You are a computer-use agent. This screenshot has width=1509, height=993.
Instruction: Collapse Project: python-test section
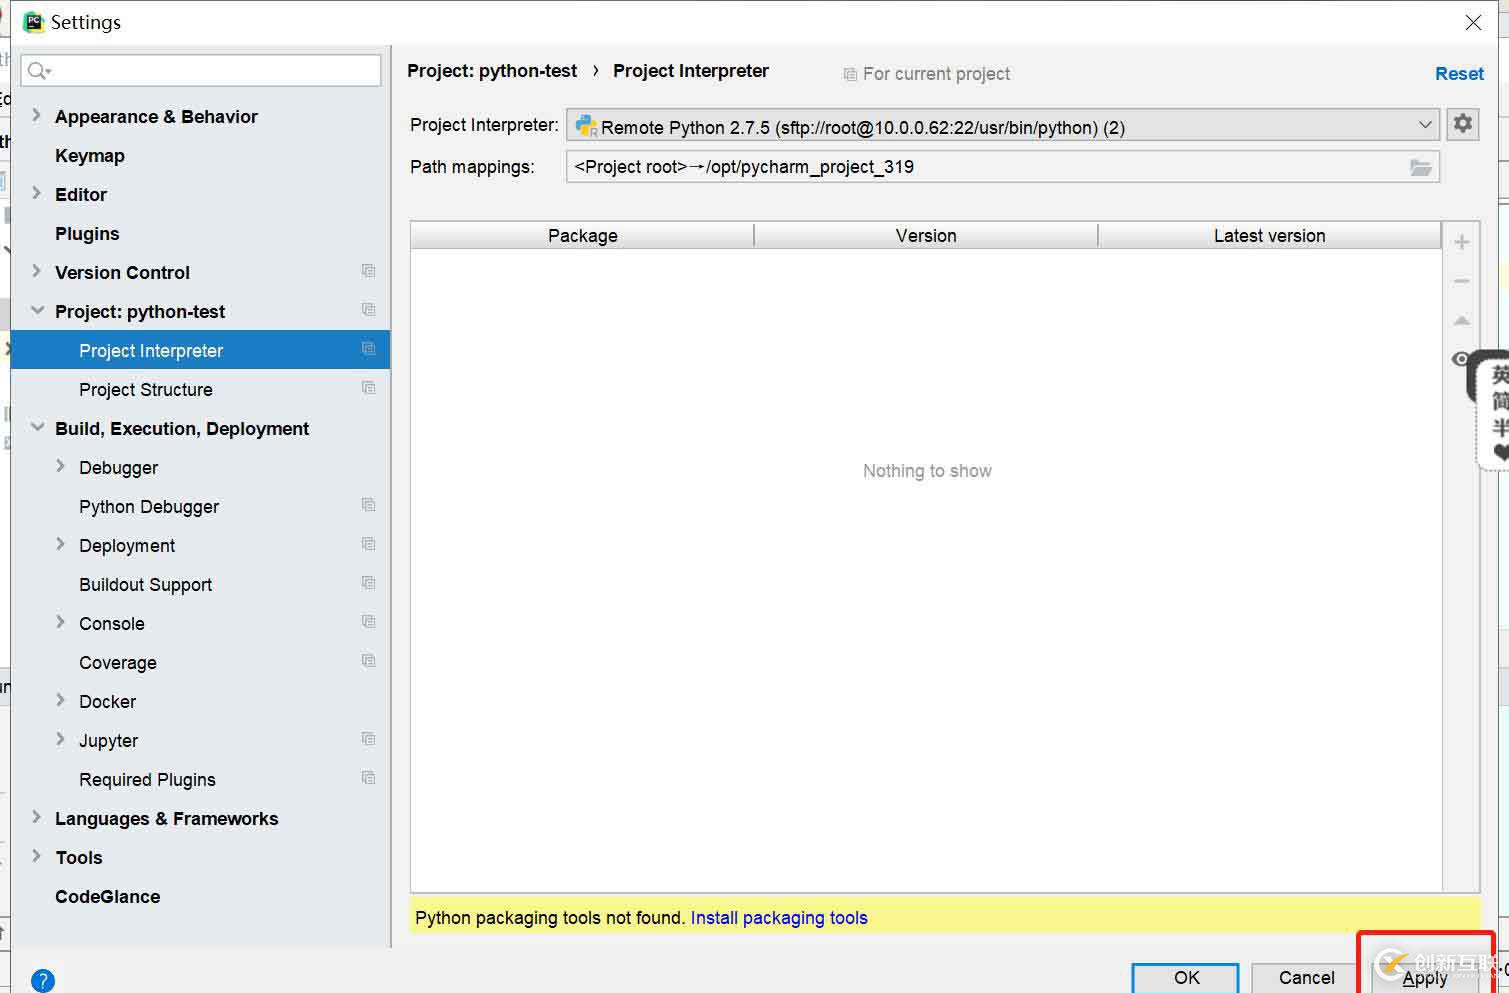click(x=37, y=310)
